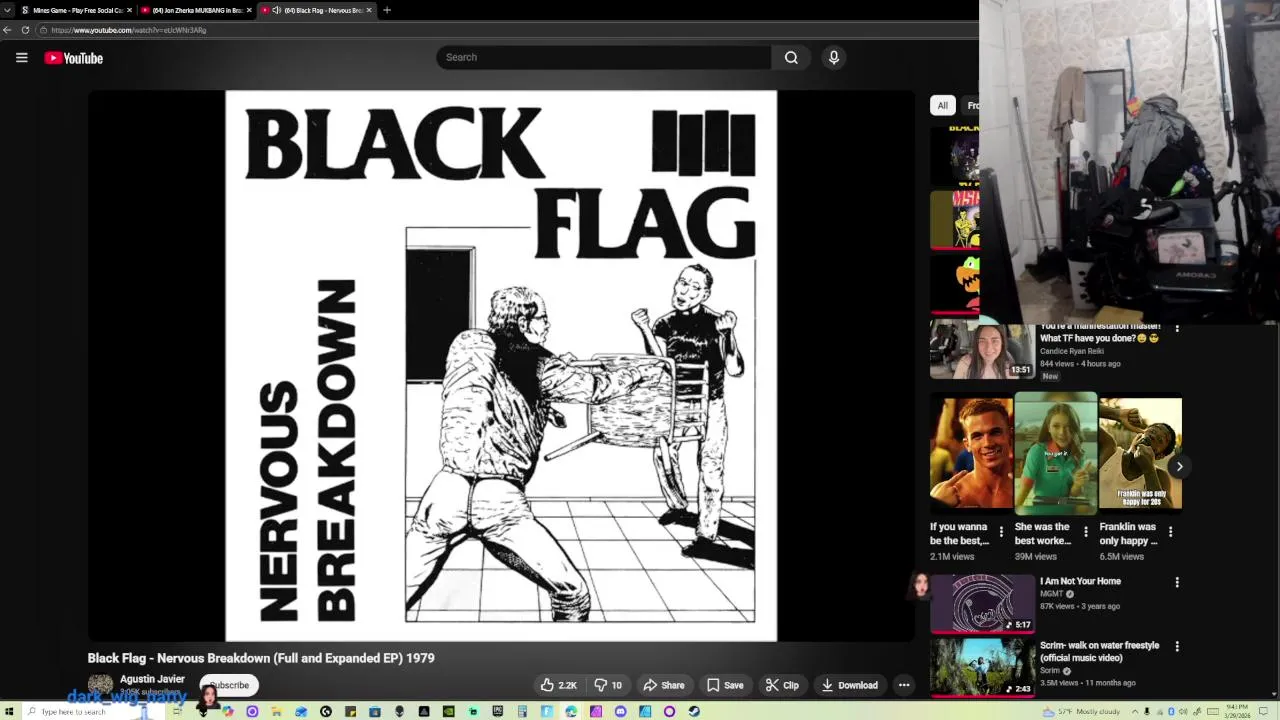The width and height of the screenshot is (1280, 720).
Task: Go to the YouTube home logo
Action: pos(74,58)
